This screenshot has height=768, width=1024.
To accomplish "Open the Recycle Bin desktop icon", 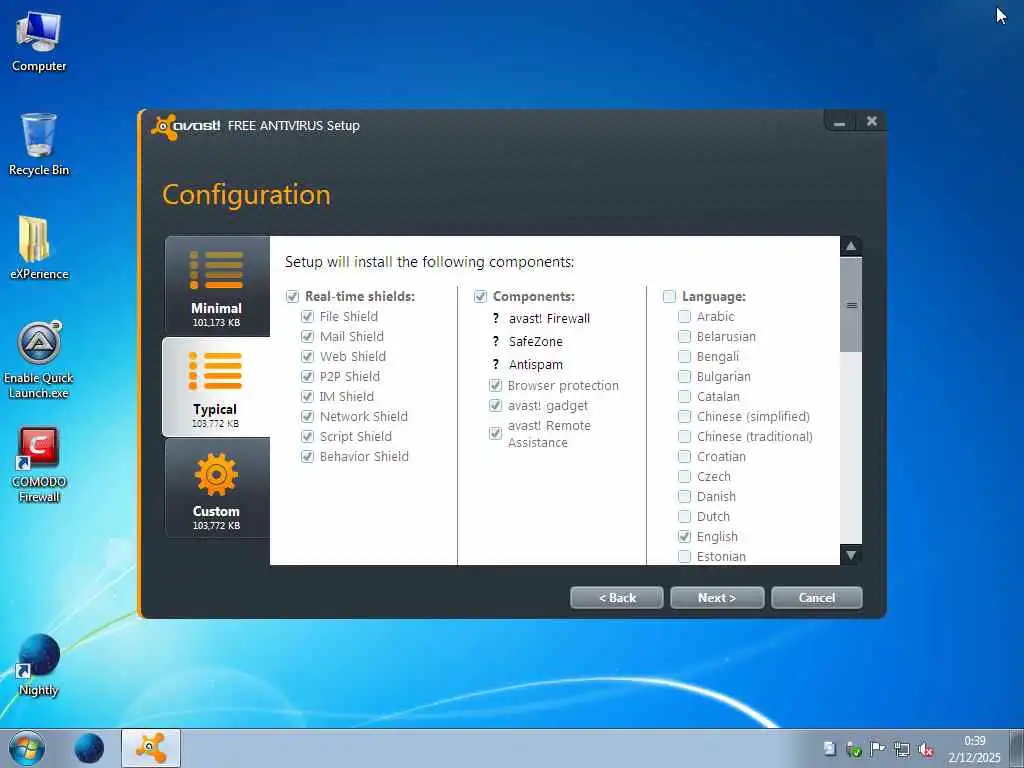I will point(39,144).
